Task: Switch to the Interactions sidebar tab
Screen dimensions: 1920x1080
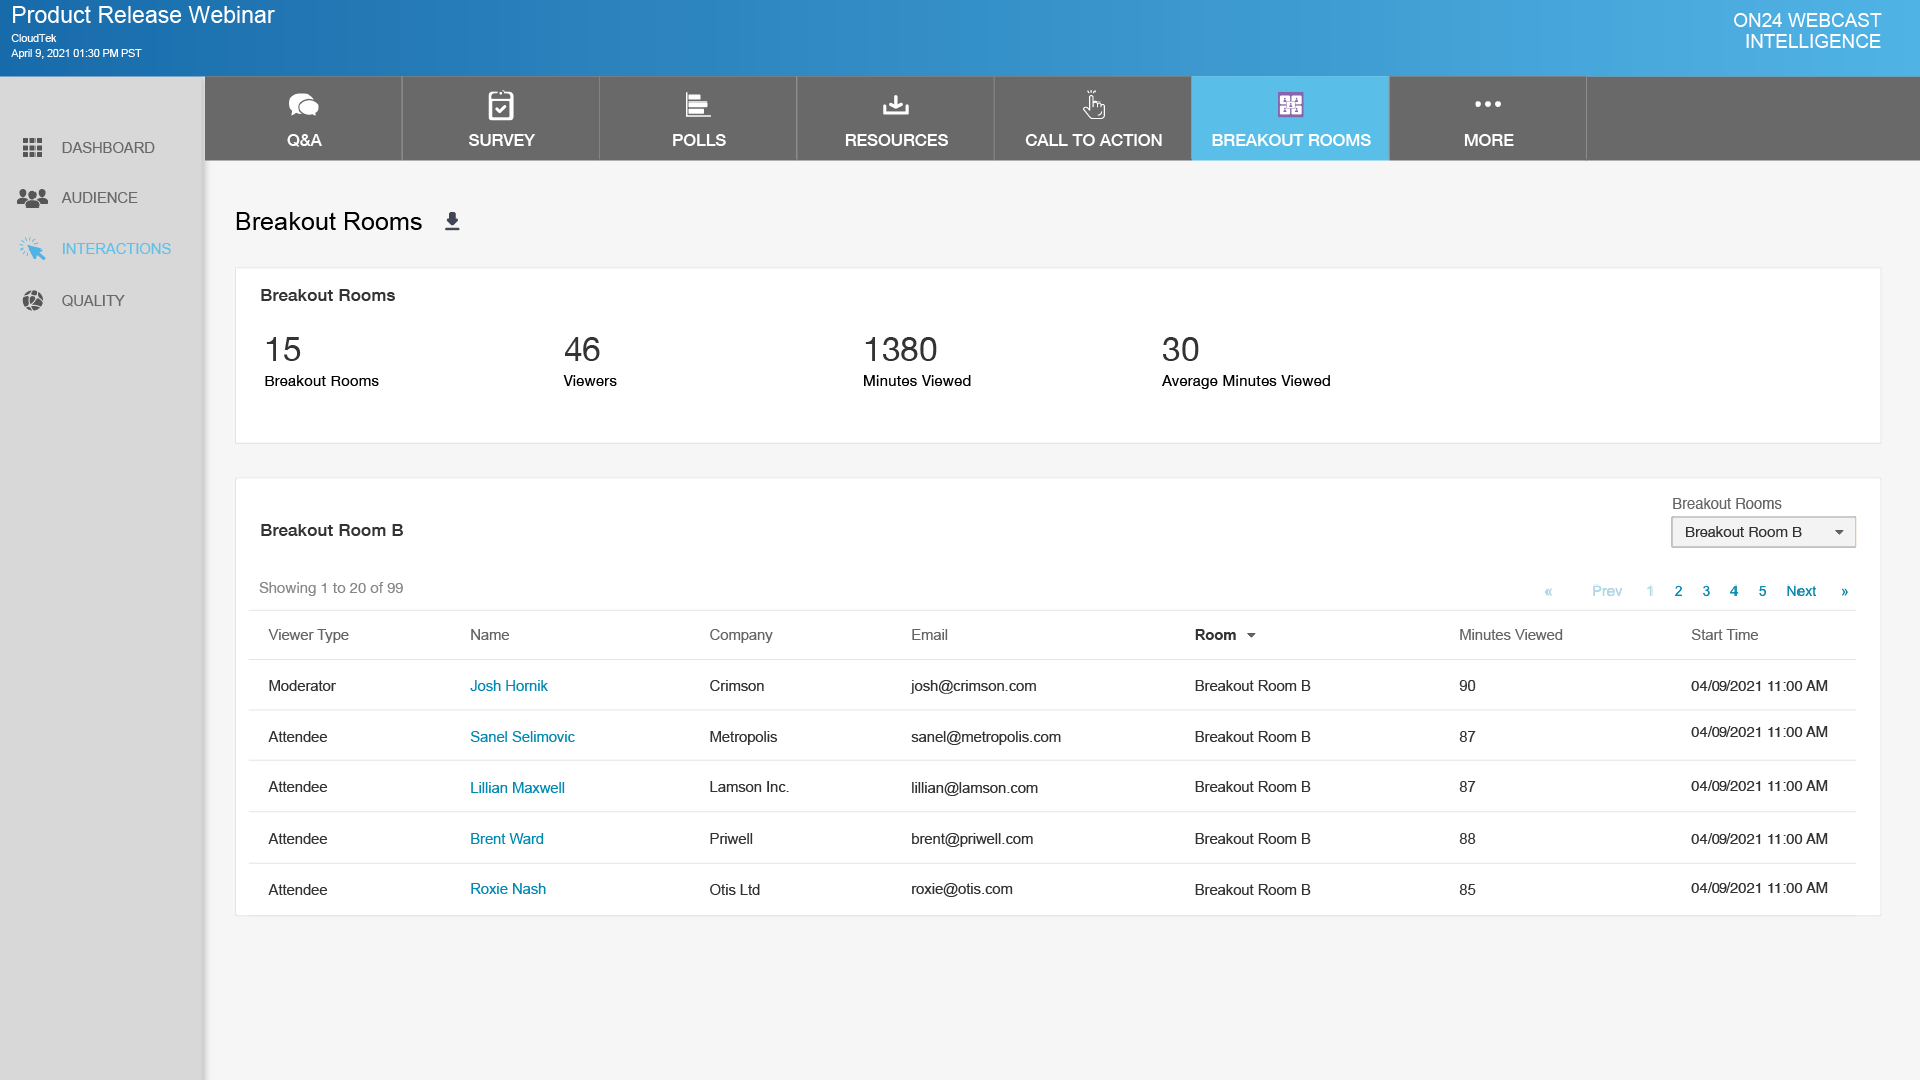Action: pos(116,248)
